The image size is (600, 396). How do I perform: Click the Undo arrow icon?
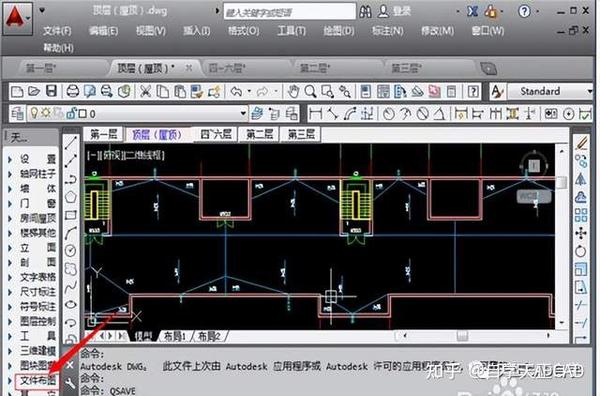(x=236, y=91)
